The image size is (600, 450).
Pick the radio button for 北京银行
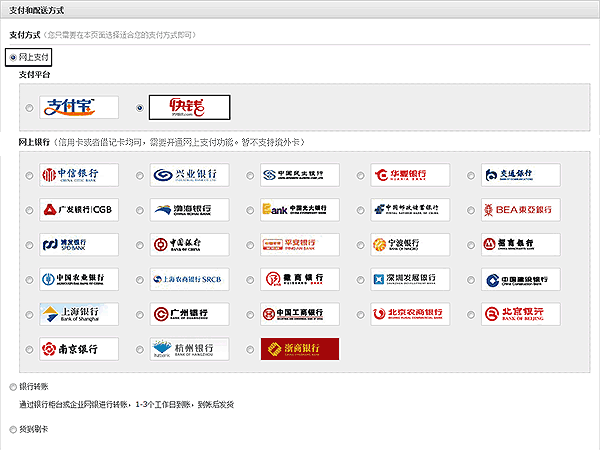click(471, 315)
